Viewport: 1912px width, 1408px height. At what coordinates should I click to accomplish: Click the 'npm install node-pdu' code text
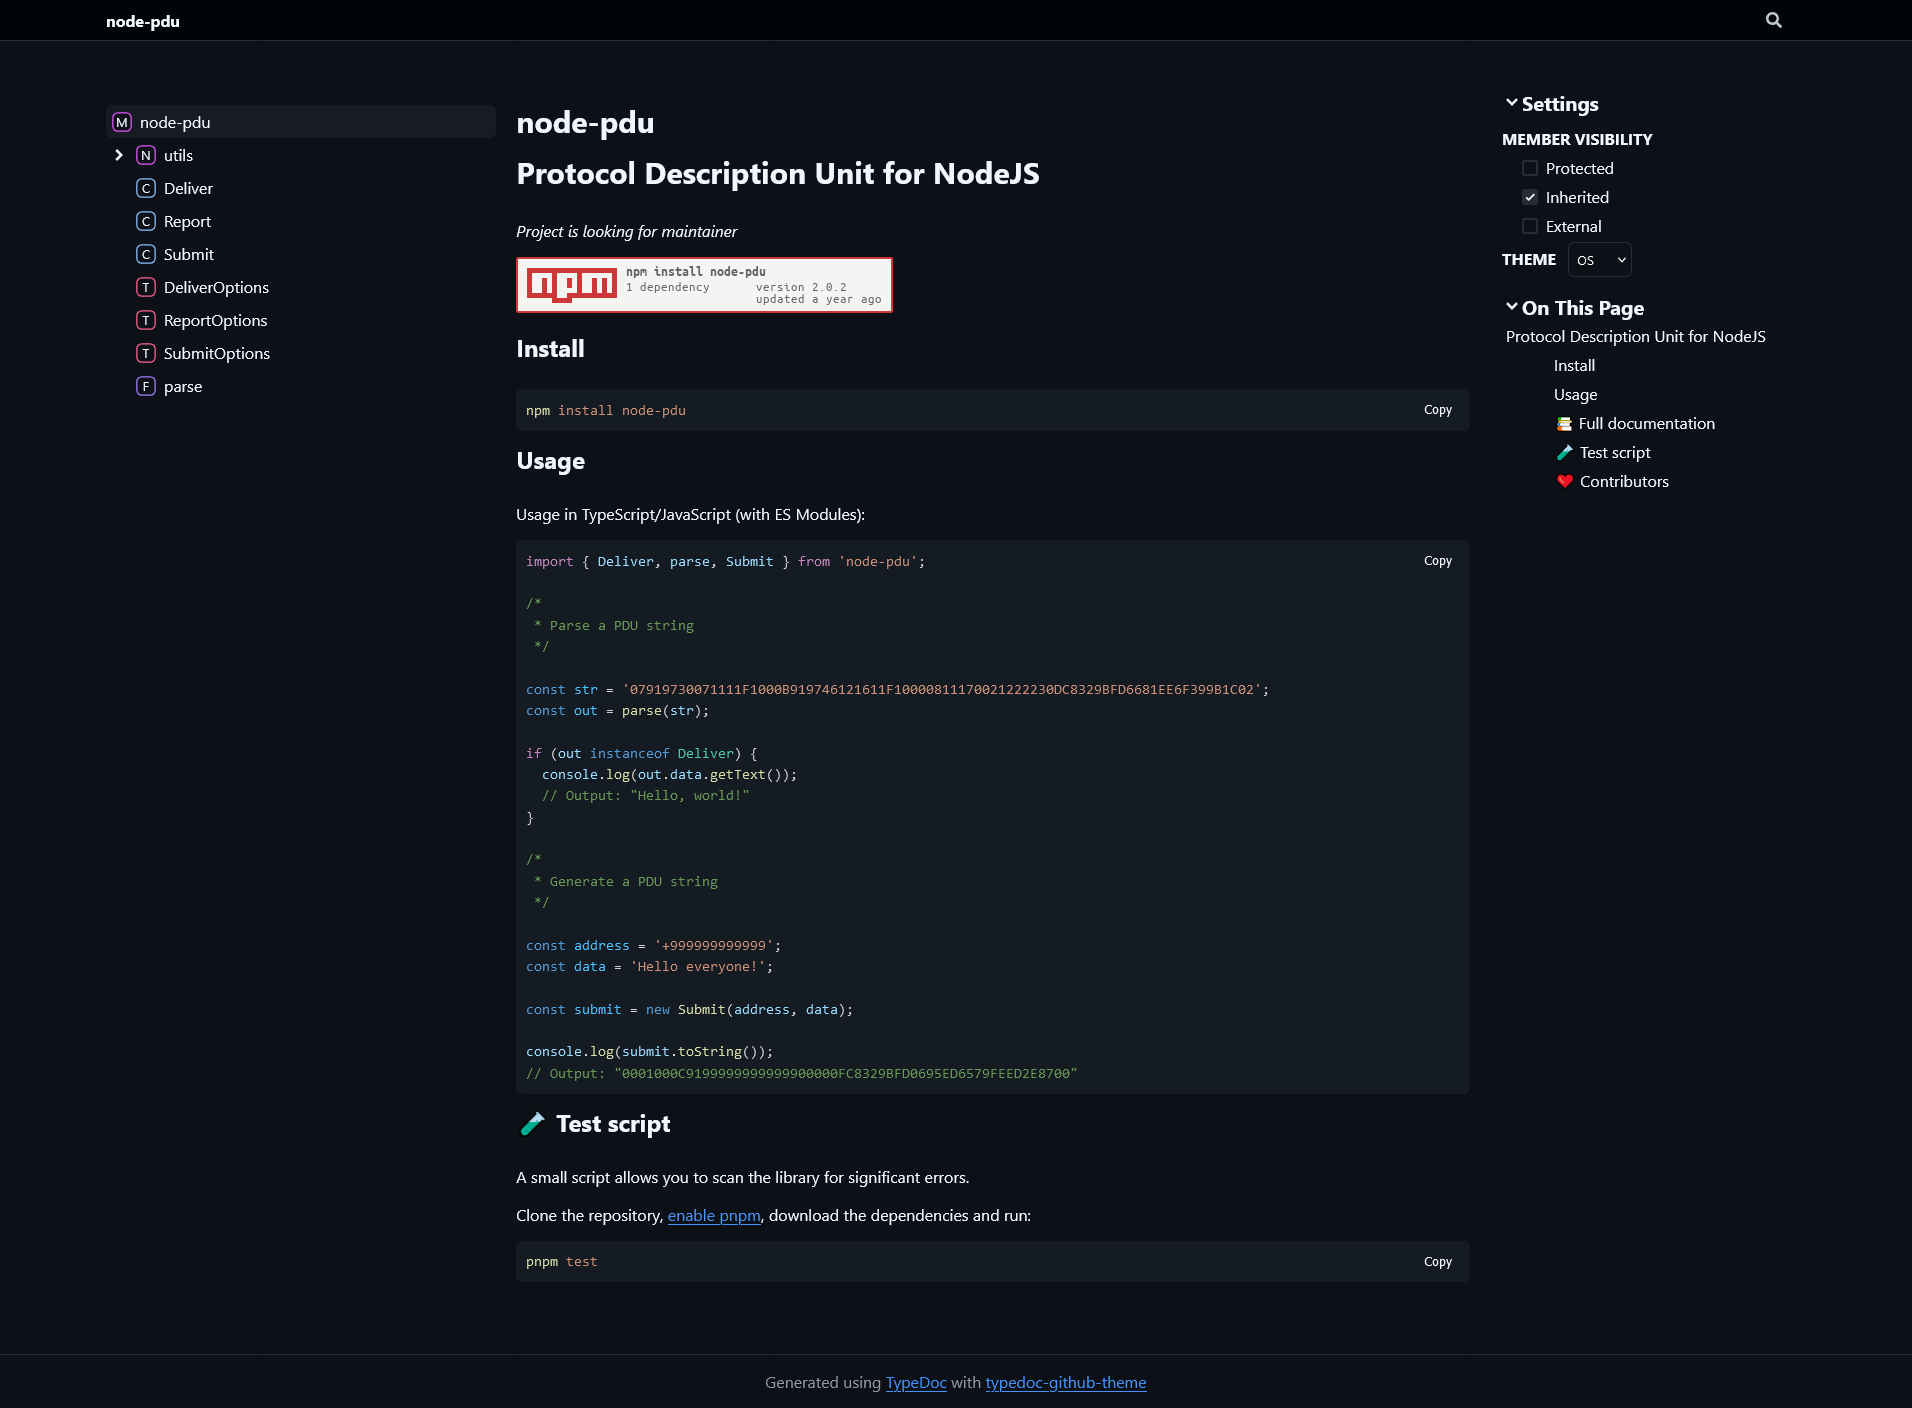(x=606, y=411)
